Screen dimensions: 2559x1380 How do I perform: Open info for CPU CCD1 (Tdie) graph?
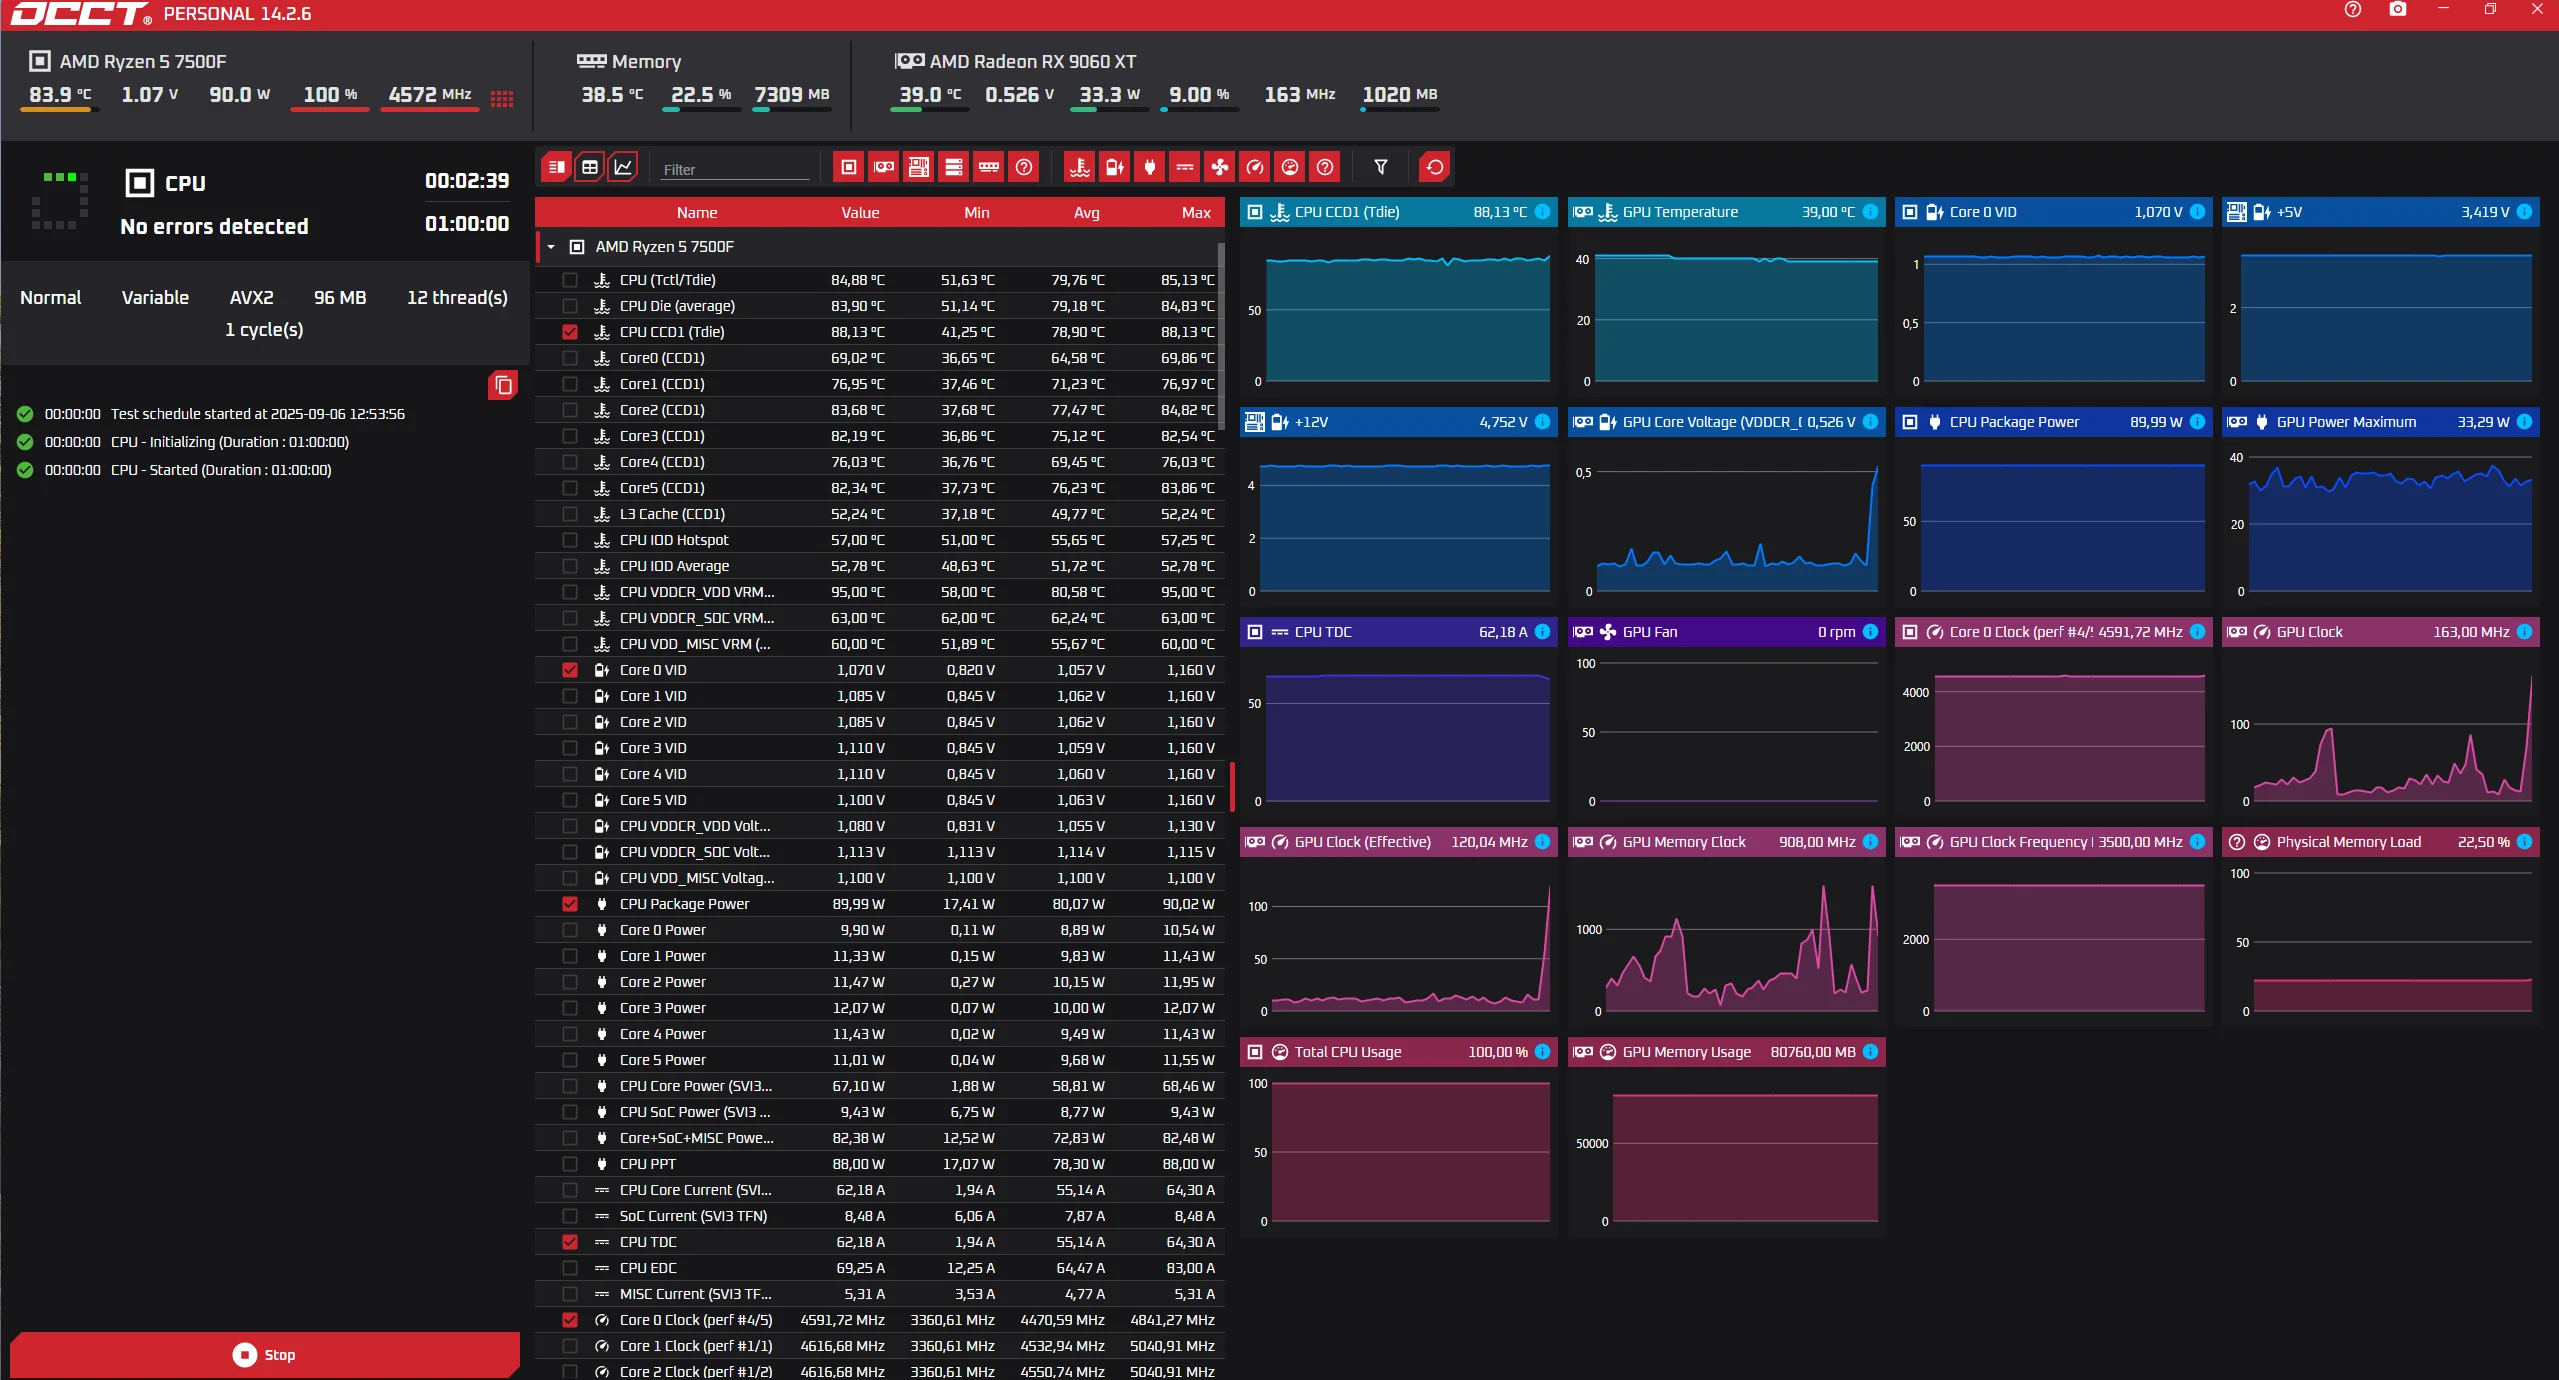(x=1543, y=212)
